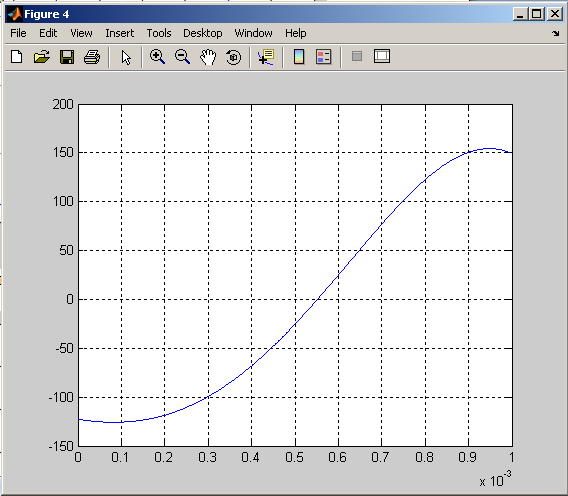
Task: Click Hide Plot Tools icon
Action: point(357,56)
